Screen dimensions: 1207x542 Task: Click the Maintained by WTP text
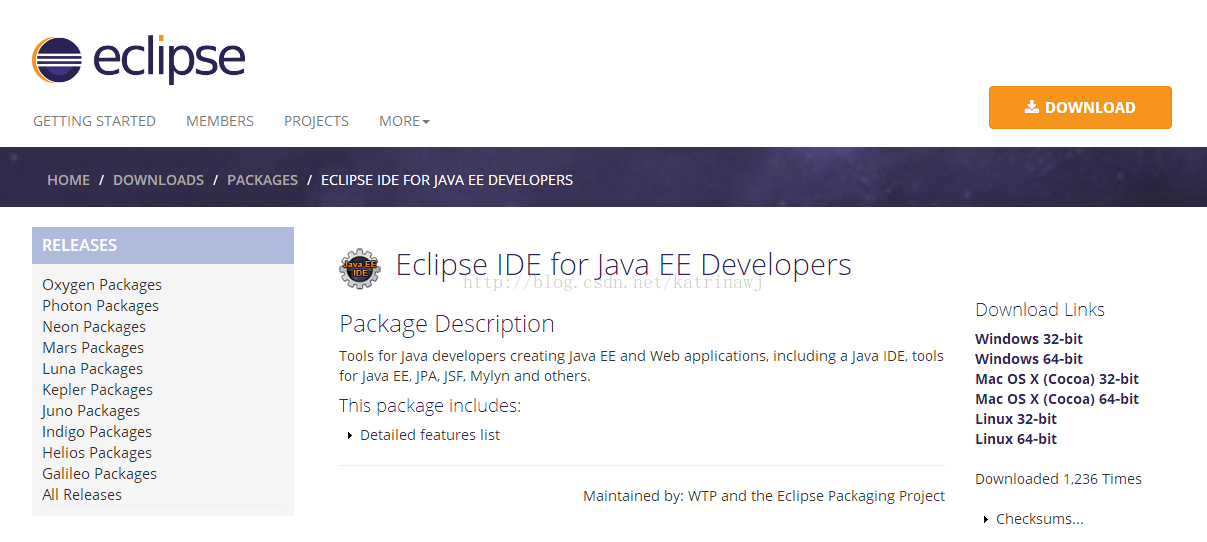coord(764,496)
